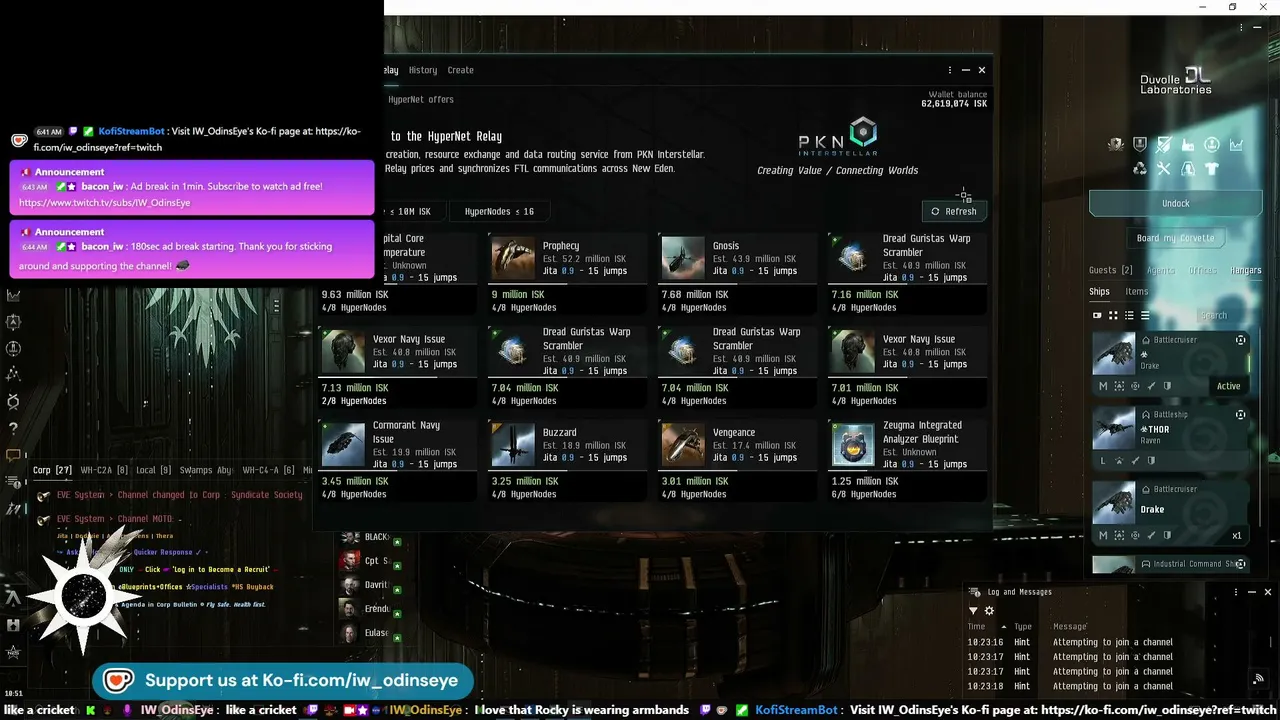Open the Buzzard HyperNet offer thumbnail
The width and height of the screenshot is (1280, 720).
point(513,445)
